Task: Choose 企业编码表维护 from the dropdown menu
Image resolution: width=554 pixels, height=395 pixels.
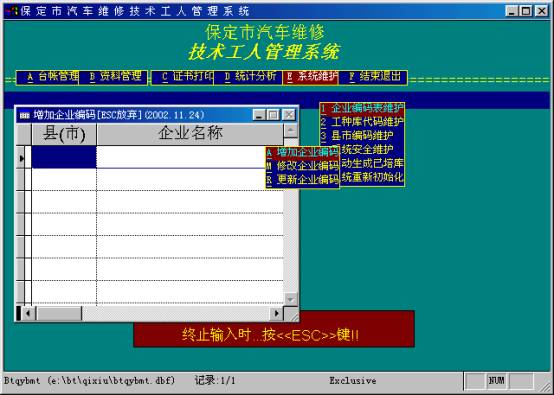Action: (x=362, y=108)
